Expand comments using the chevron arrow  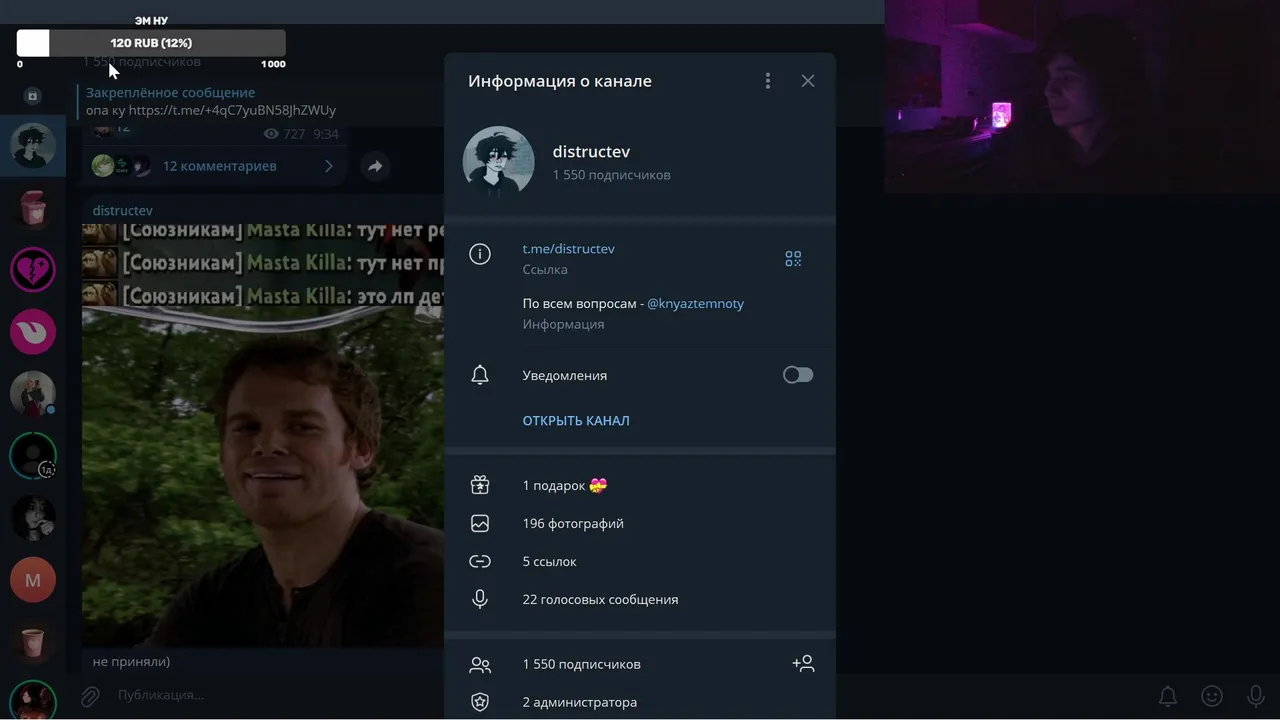328,166
